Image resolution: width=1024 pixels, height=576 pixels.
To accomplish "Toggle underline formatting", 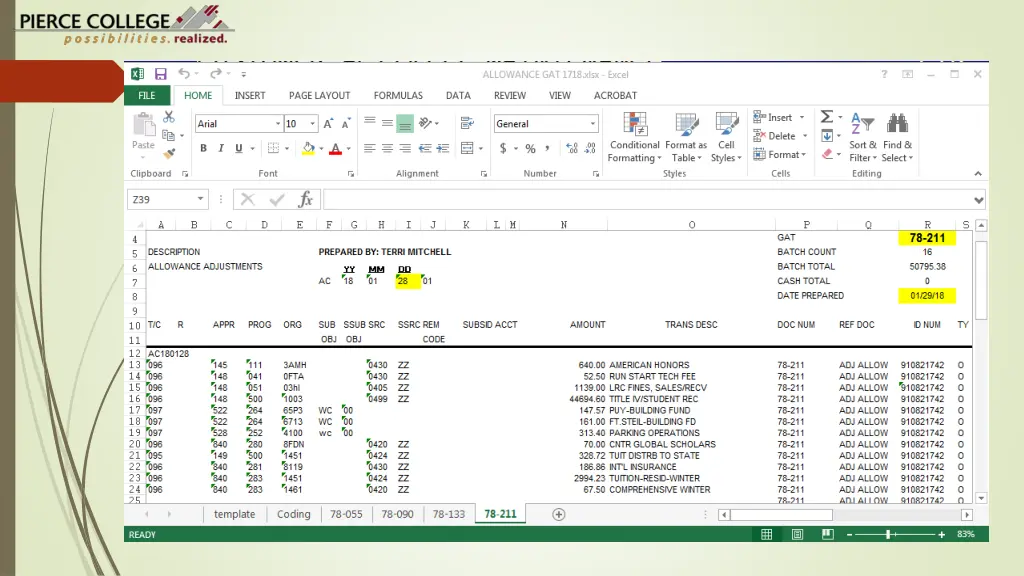I will click(238, 148).
